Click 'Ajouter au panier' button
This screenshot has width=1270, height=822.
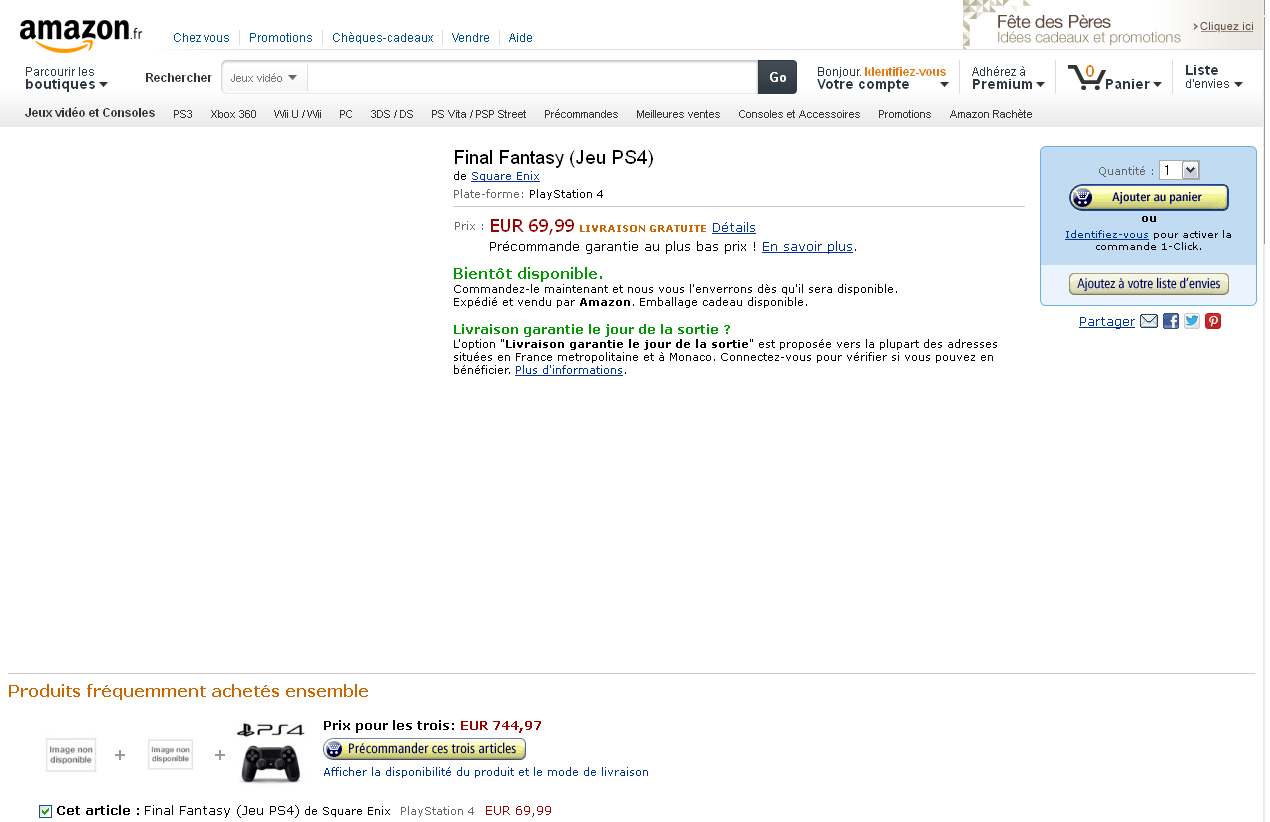1149,197
